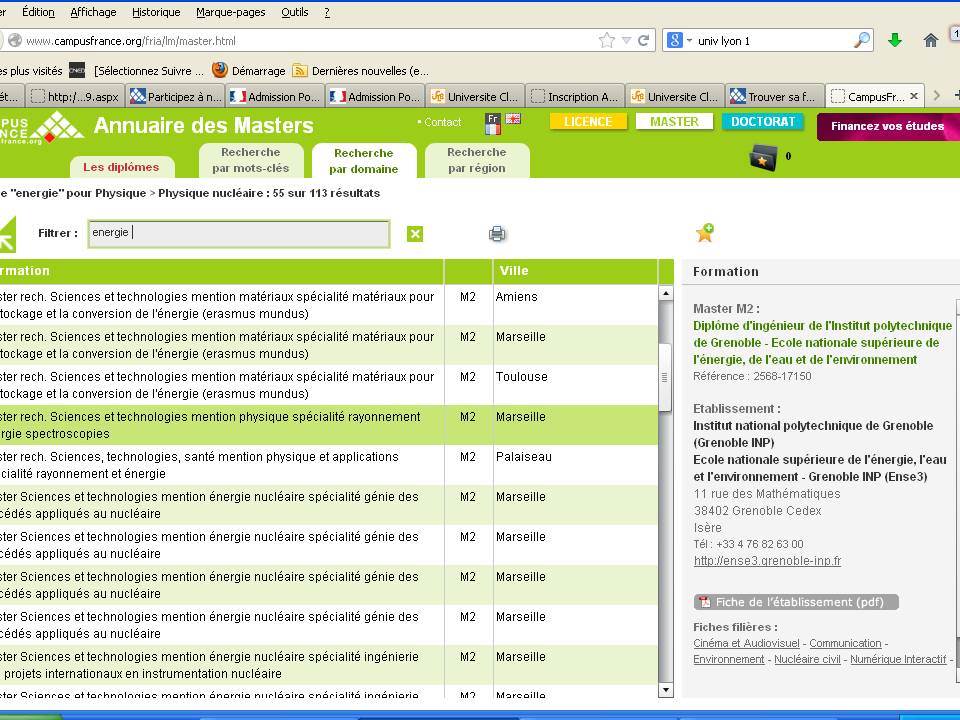Reload the page using the refresh arrow

[643, 41]
